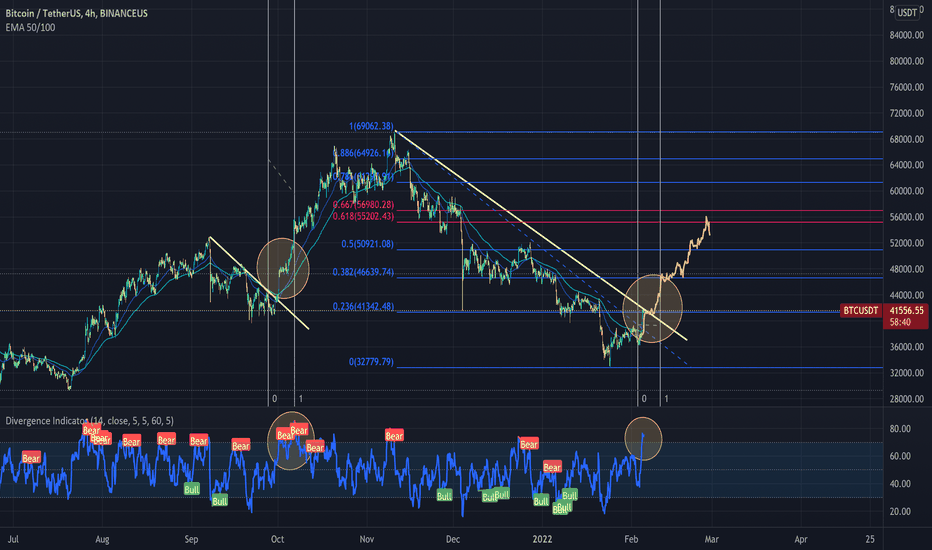This screenshot has width=932, height=550.
Task: Click the 58:40 bar countdown timer
Action: tap(900, 322)
